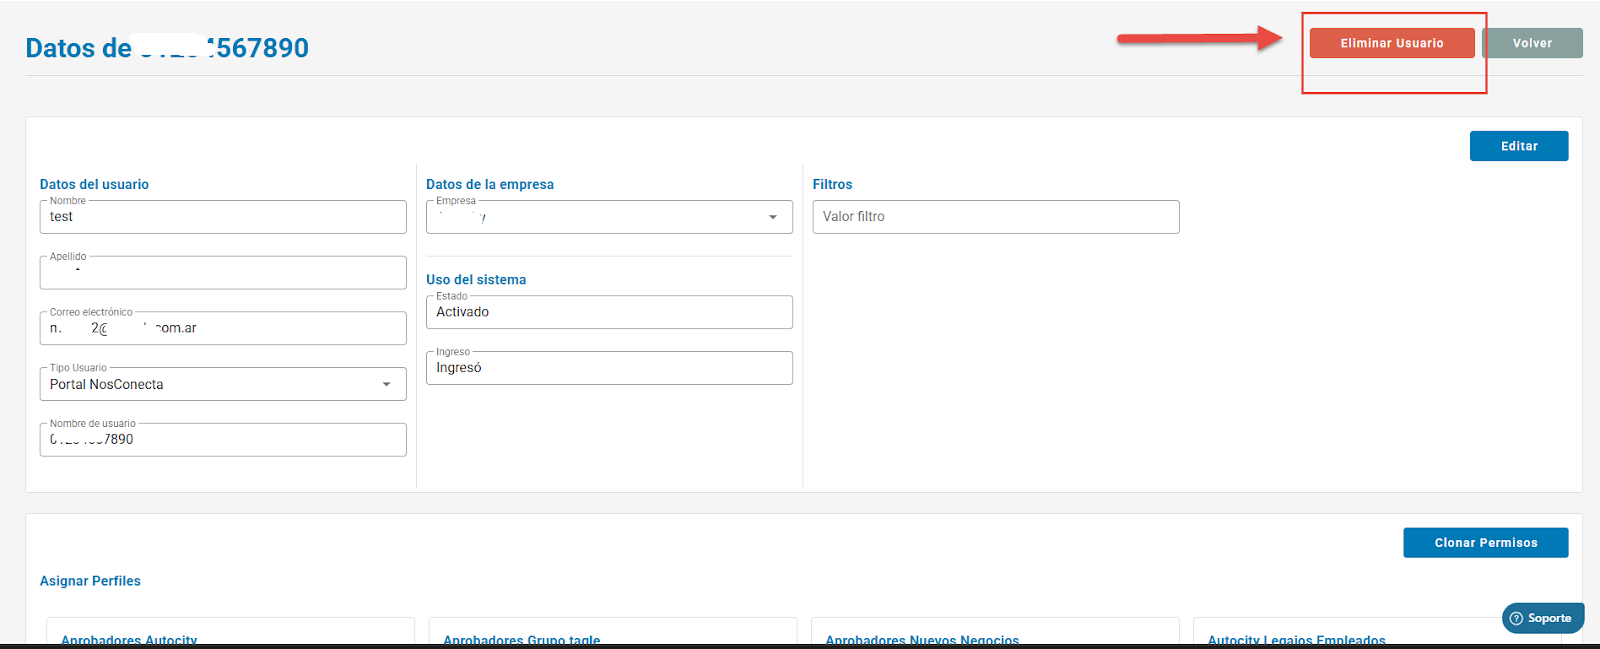
Task: Click the Correo electrónico field
Action: click(x=223, y=328)
